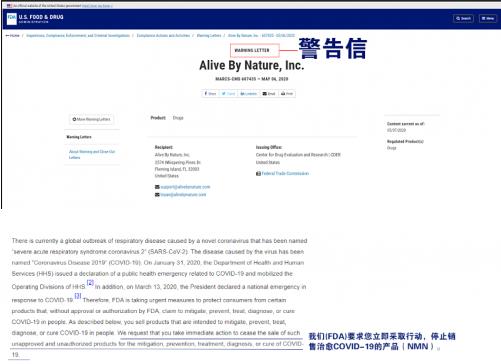Click the icon beside Federal Trade Commission
This screenshot has width=501, height=364.
(258, 174)
